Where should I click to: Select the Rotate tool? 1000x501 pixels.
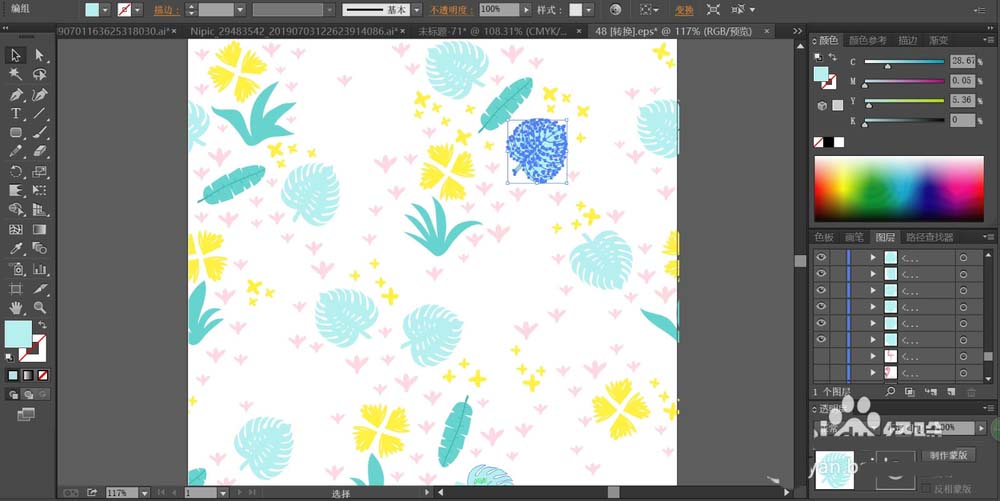pos(15,171)
